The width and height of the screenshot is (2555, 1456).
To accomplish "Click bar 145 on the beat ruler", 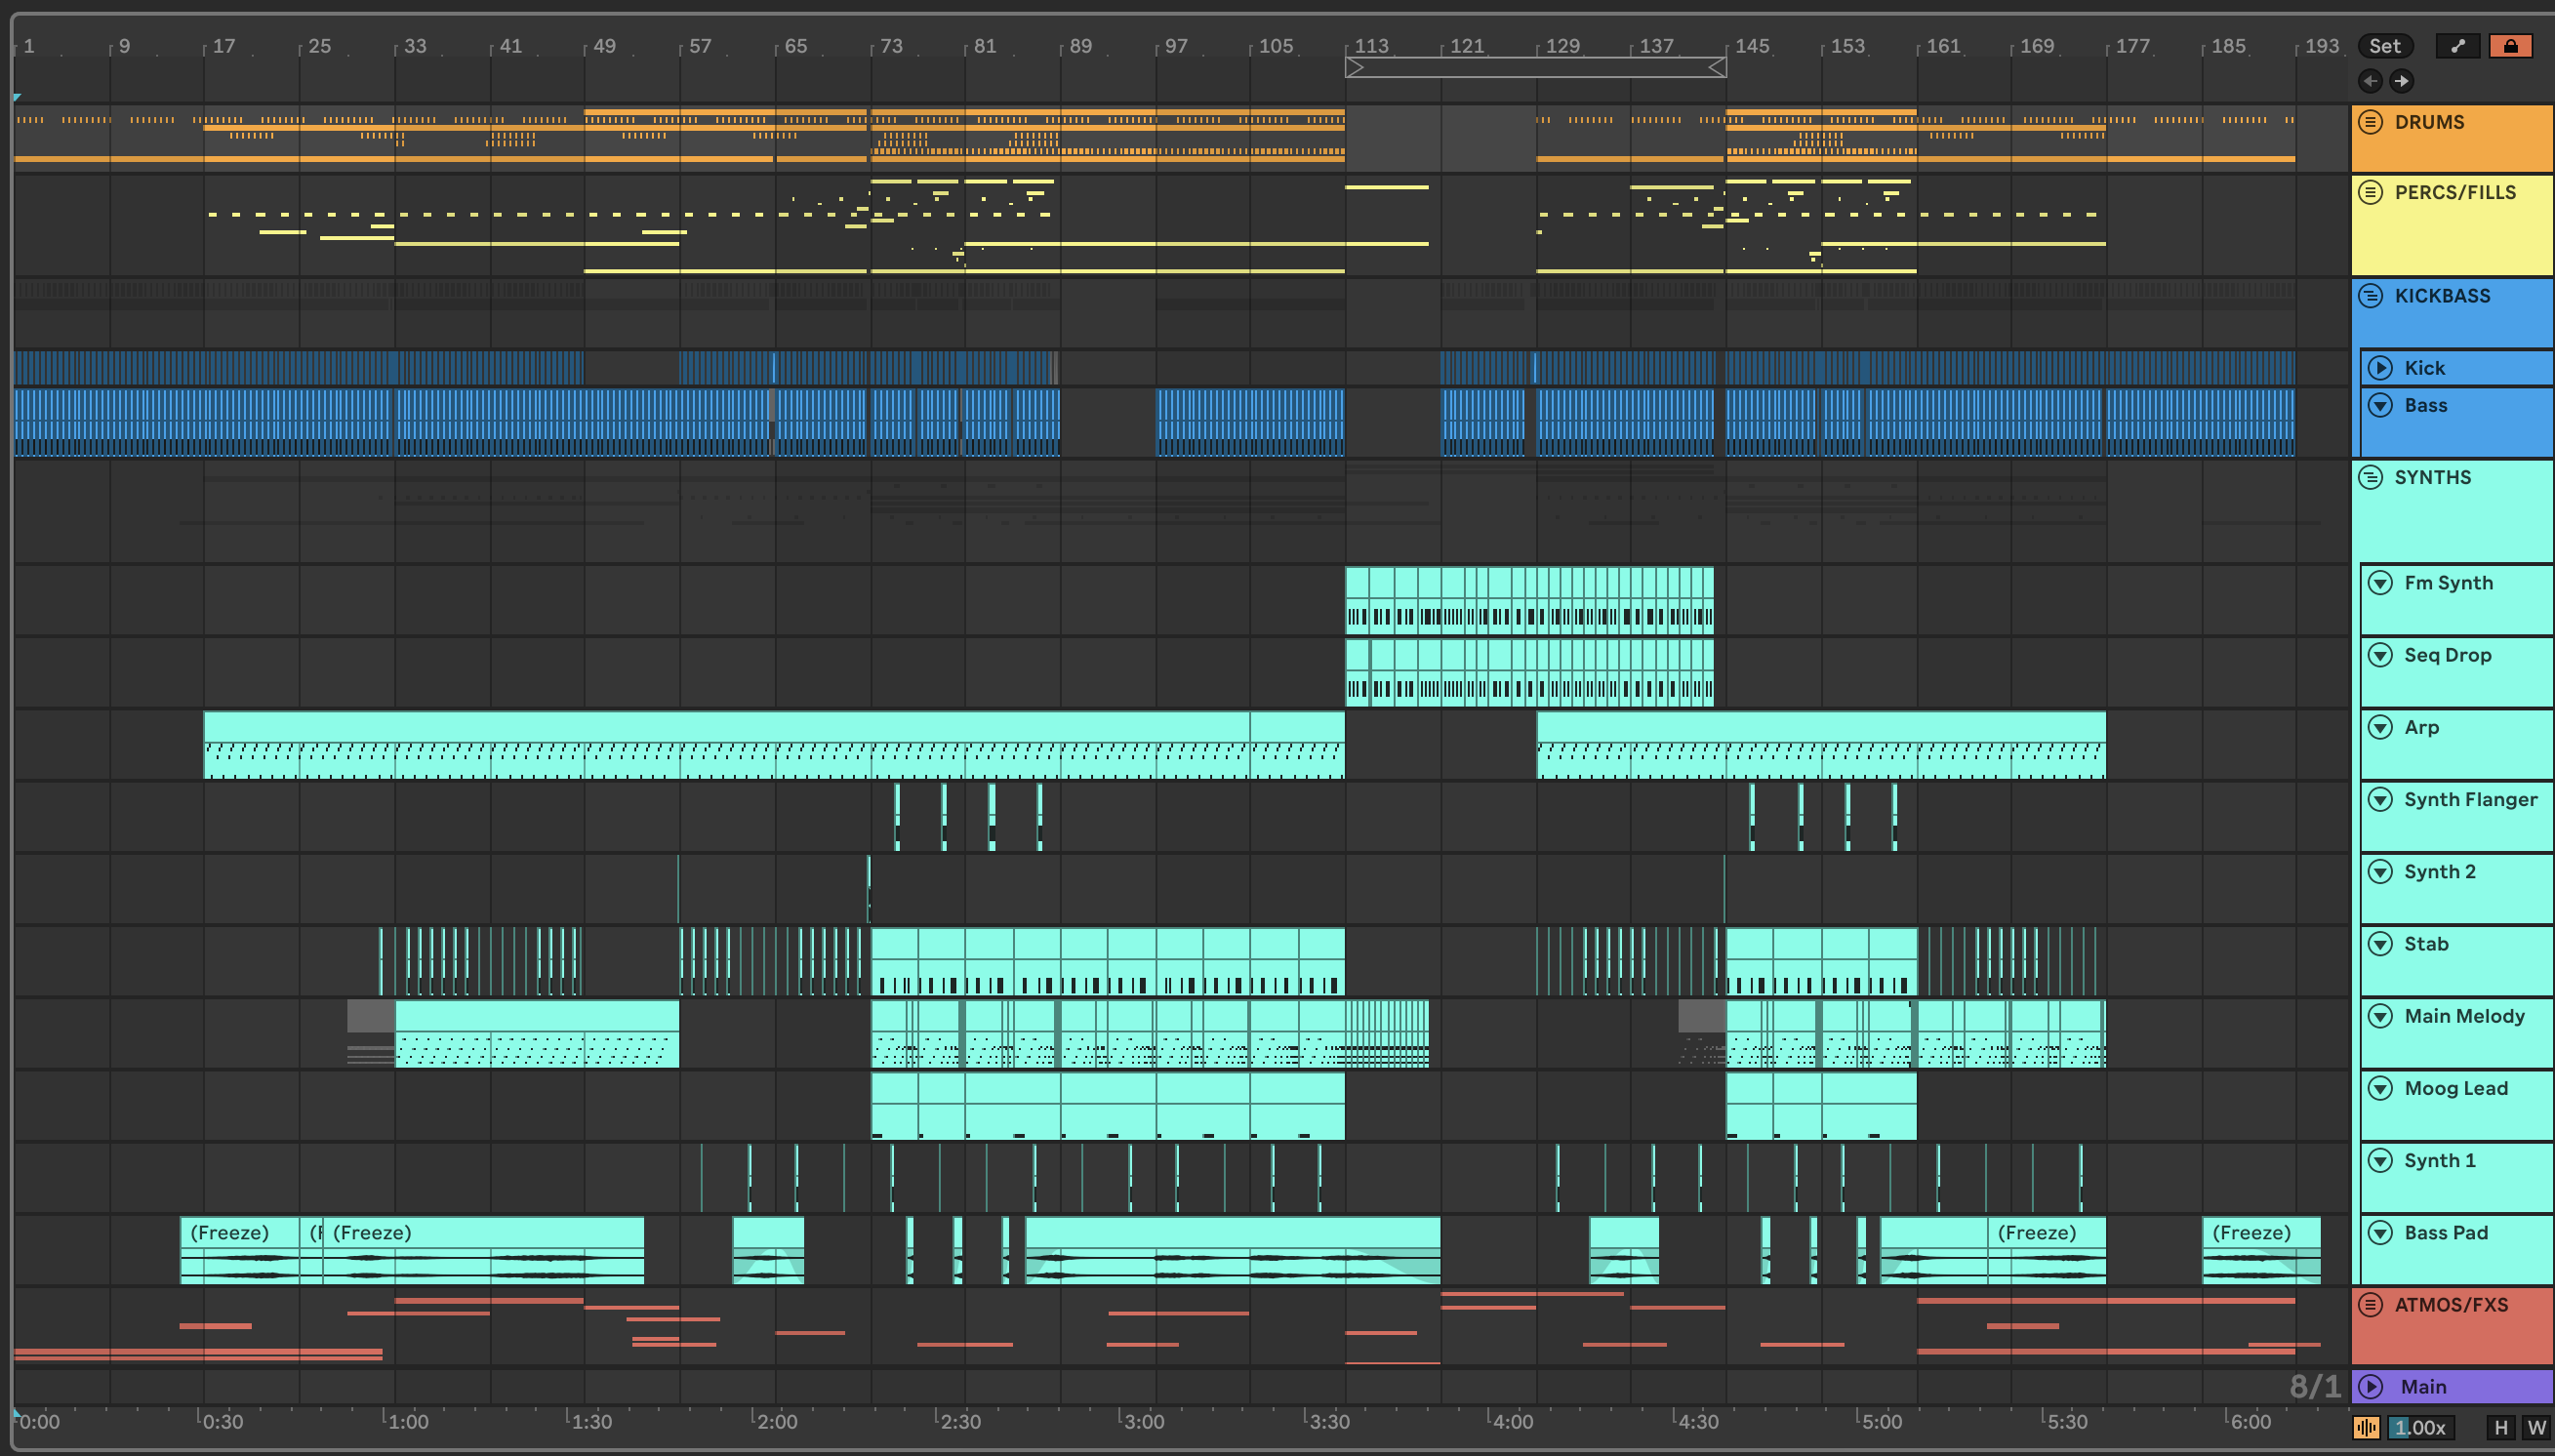I will 1752,46.
